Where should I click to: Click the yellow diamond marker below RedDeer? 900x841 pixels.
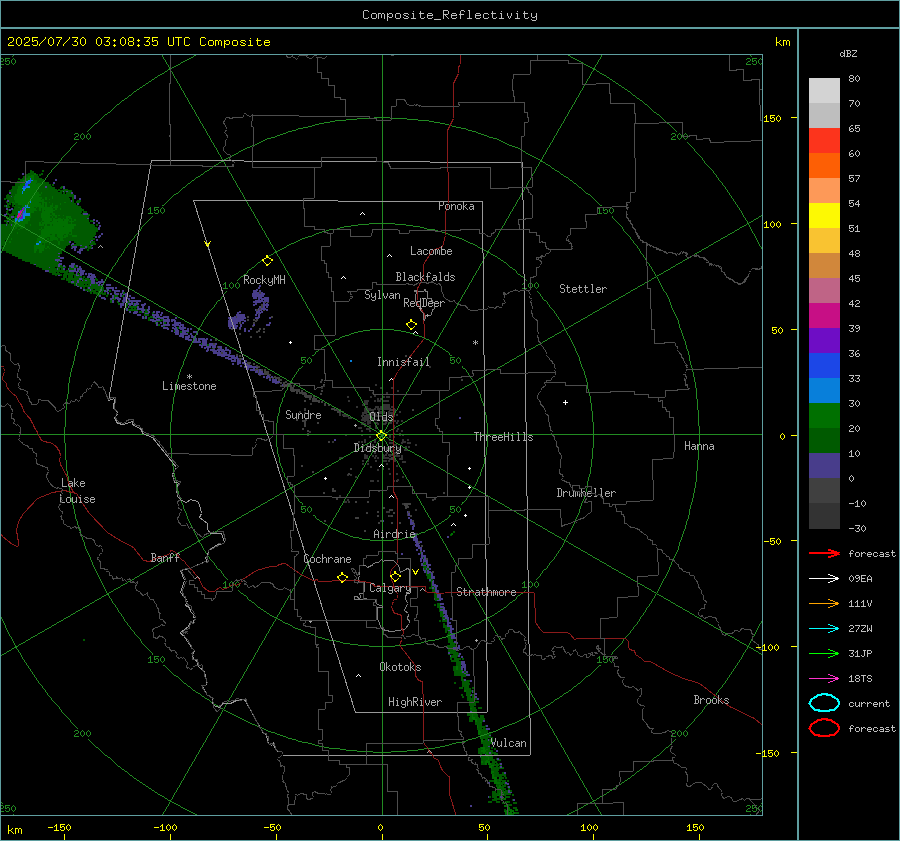pos(412,325)
